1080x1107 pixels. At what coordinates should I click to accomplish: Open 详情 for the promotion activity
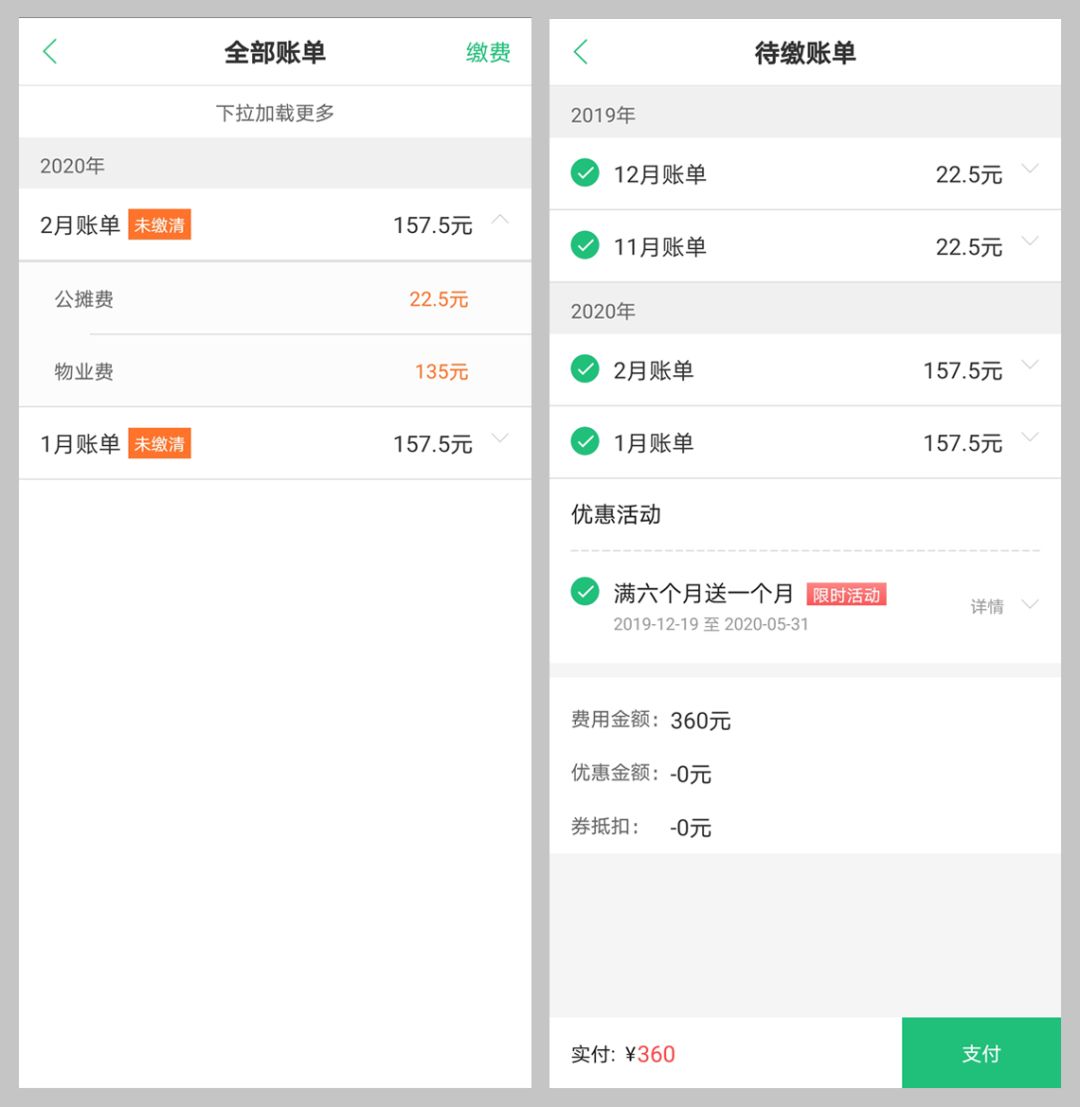(986, 604)
